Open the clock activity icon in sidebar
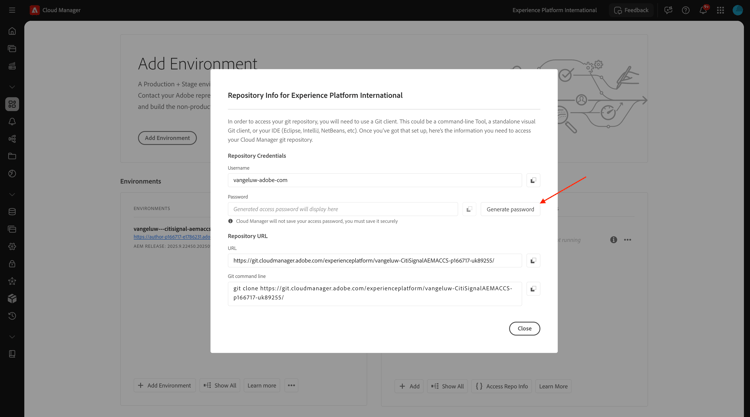The height and width of the screenshot is (417, 750). tap(12, 174)
